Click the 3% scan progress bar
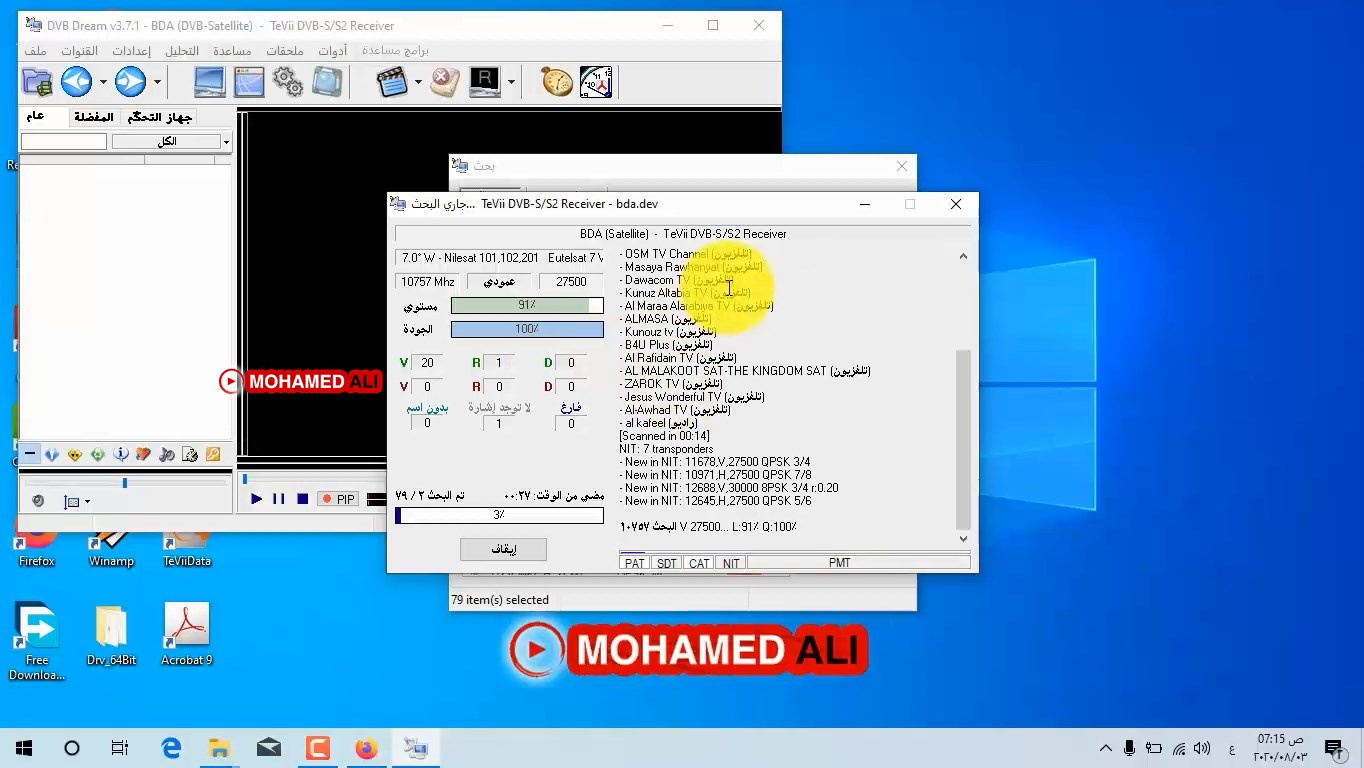1364x768 pixels. (x=499, y=515)
